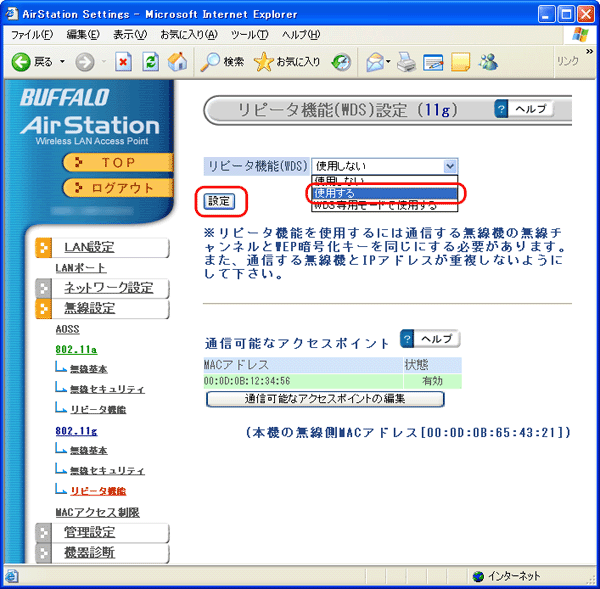The image size is (600, 589).
Task: Click the Home icon in toolbar
Action: click(177, 62)
